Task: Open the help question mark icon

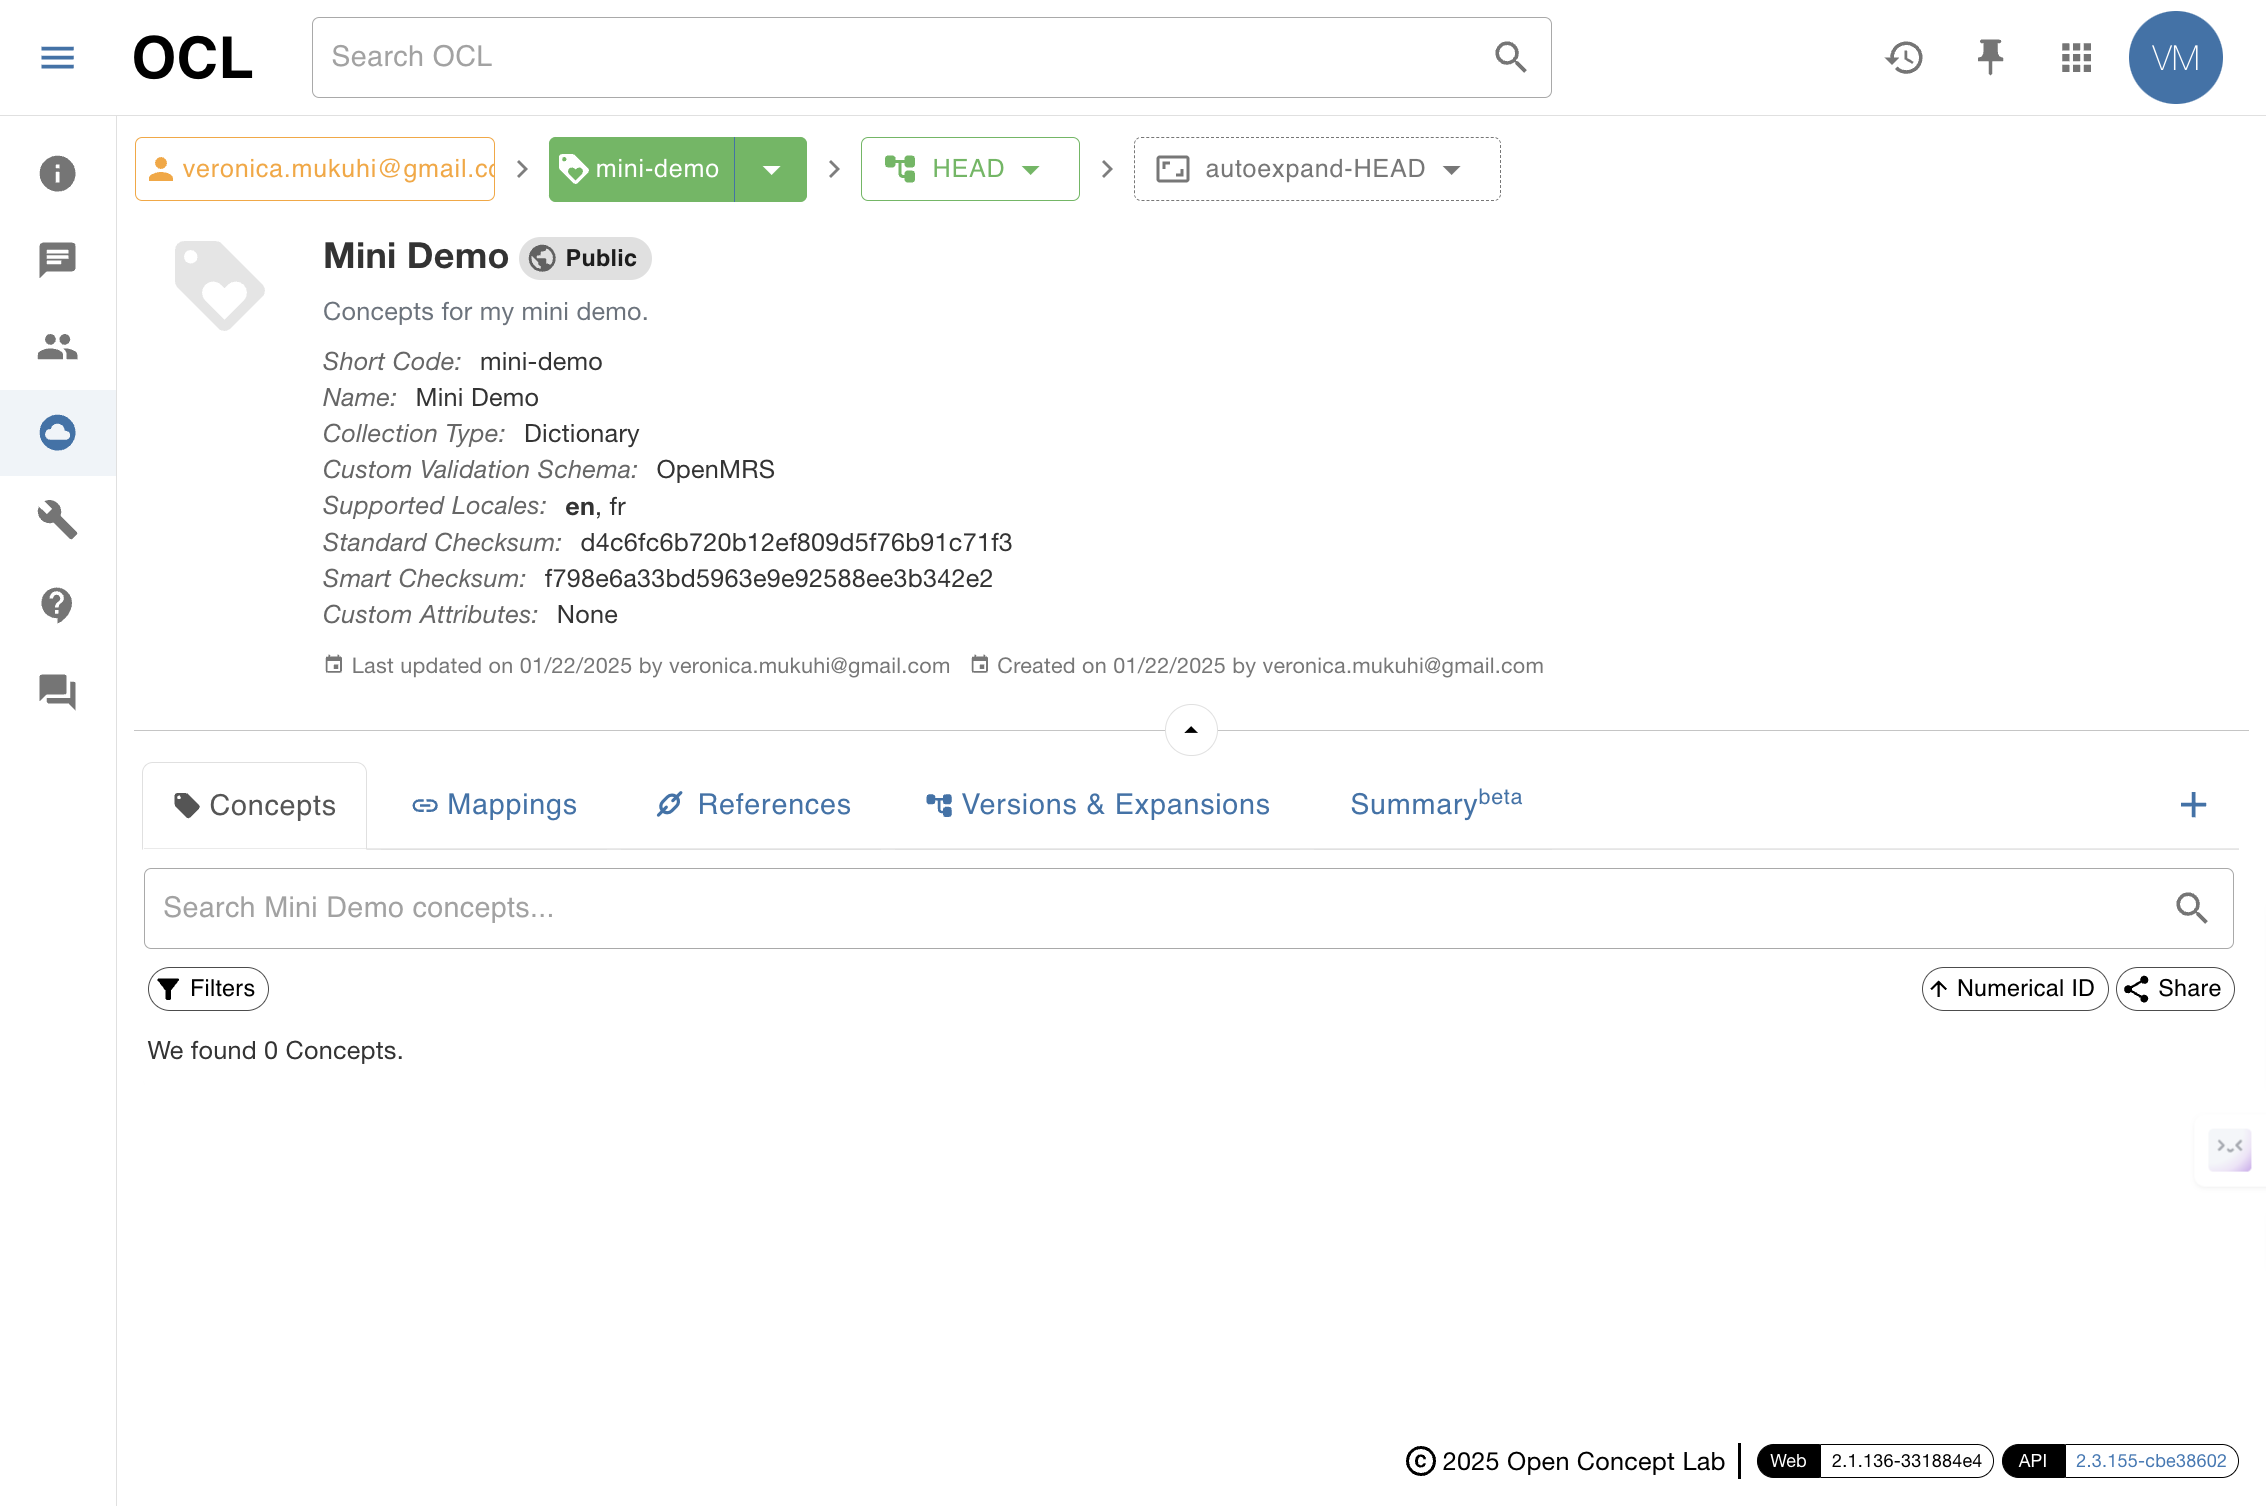Action: click(x=57, y=604)
